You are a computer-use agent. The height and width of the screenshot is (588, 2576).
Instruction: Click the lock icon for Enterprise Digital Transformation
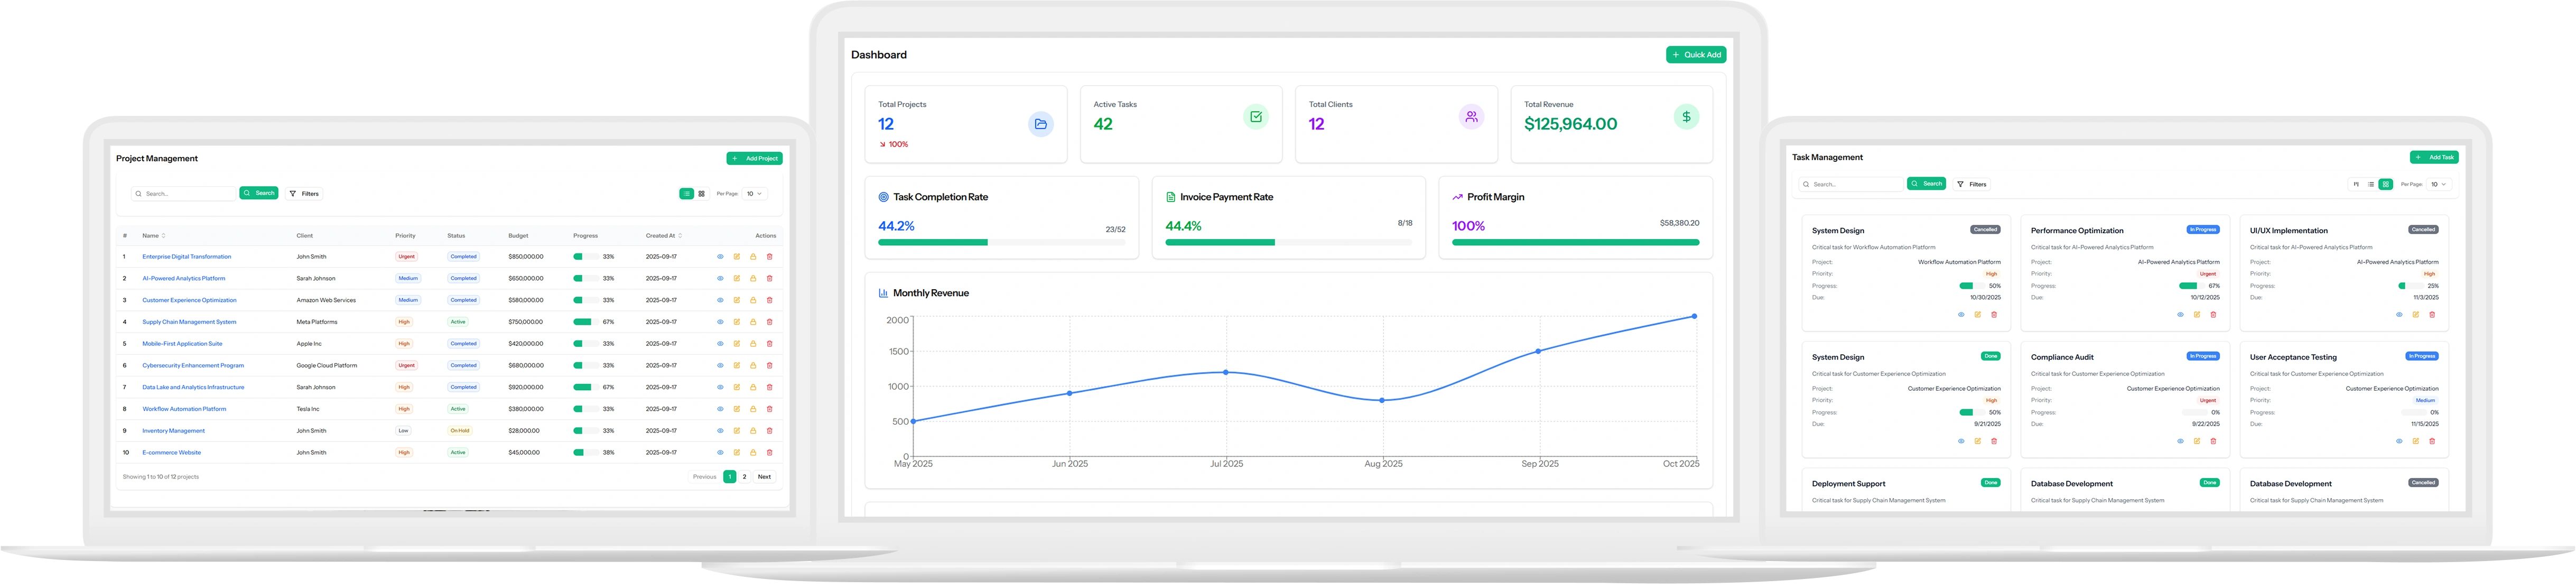pos(753,257)
